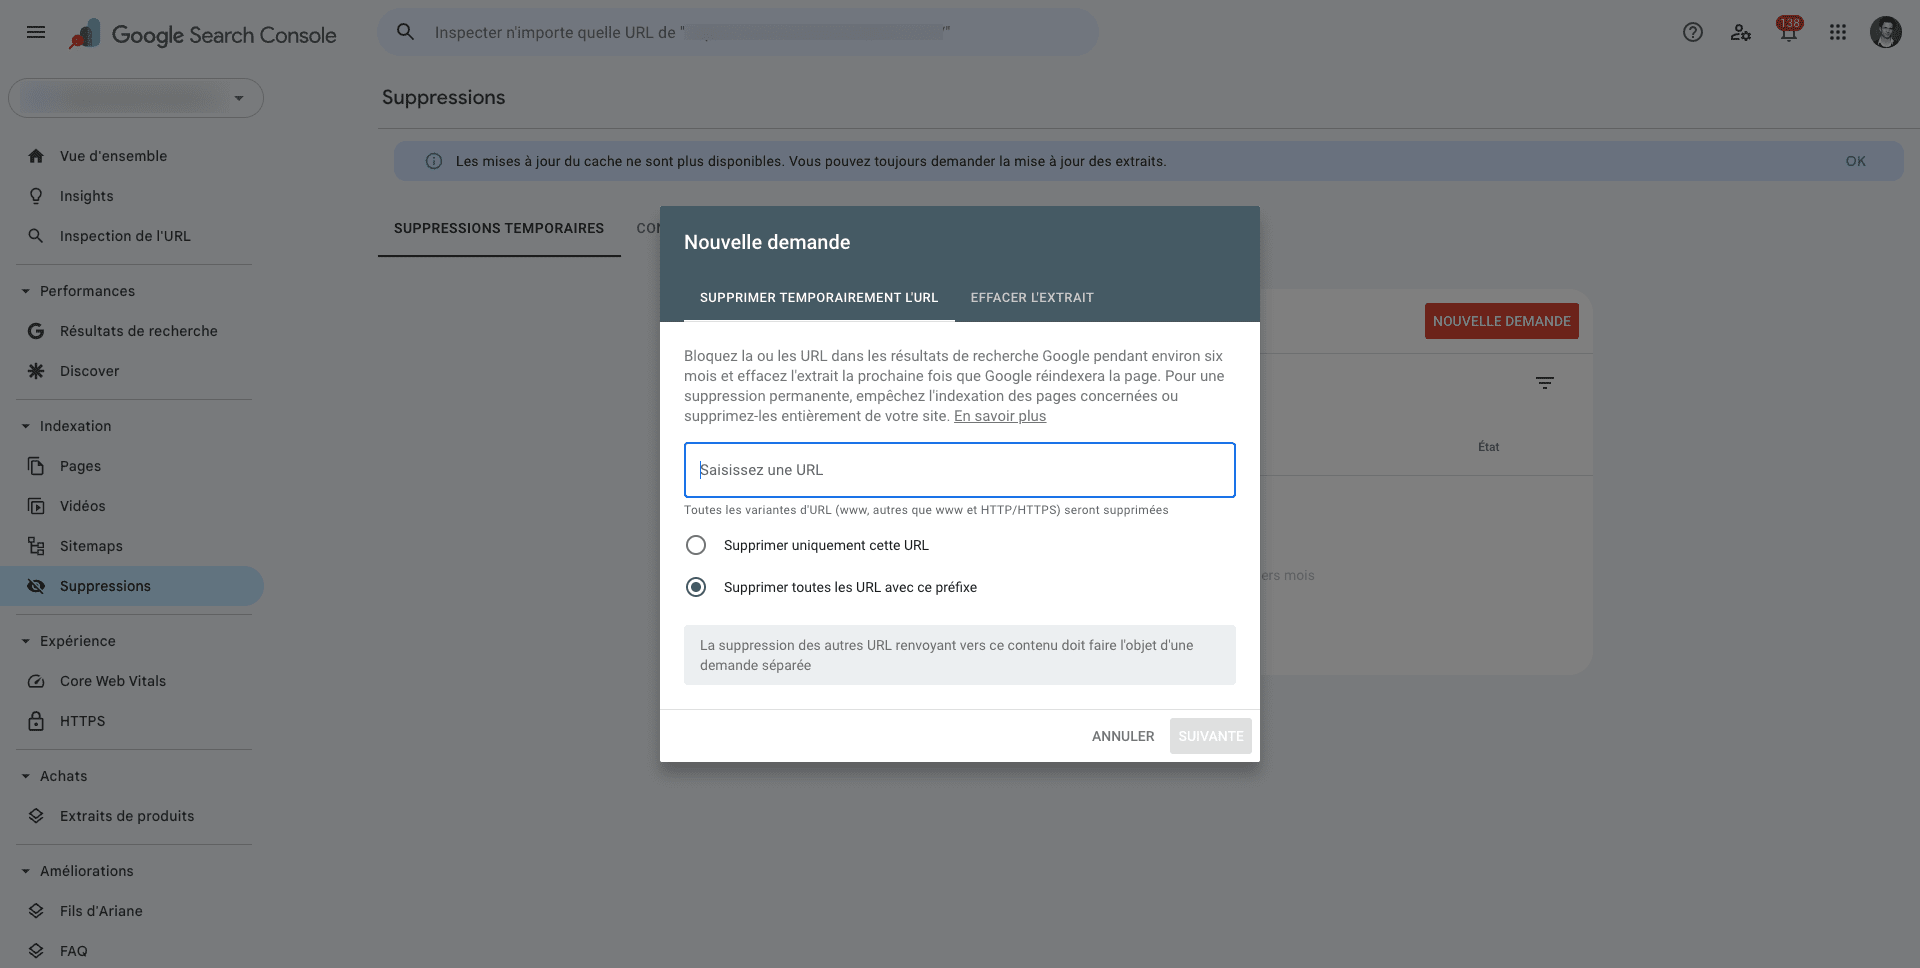Switch to the EFFACER L'EXTRAIT tab

click(1031, 297)
